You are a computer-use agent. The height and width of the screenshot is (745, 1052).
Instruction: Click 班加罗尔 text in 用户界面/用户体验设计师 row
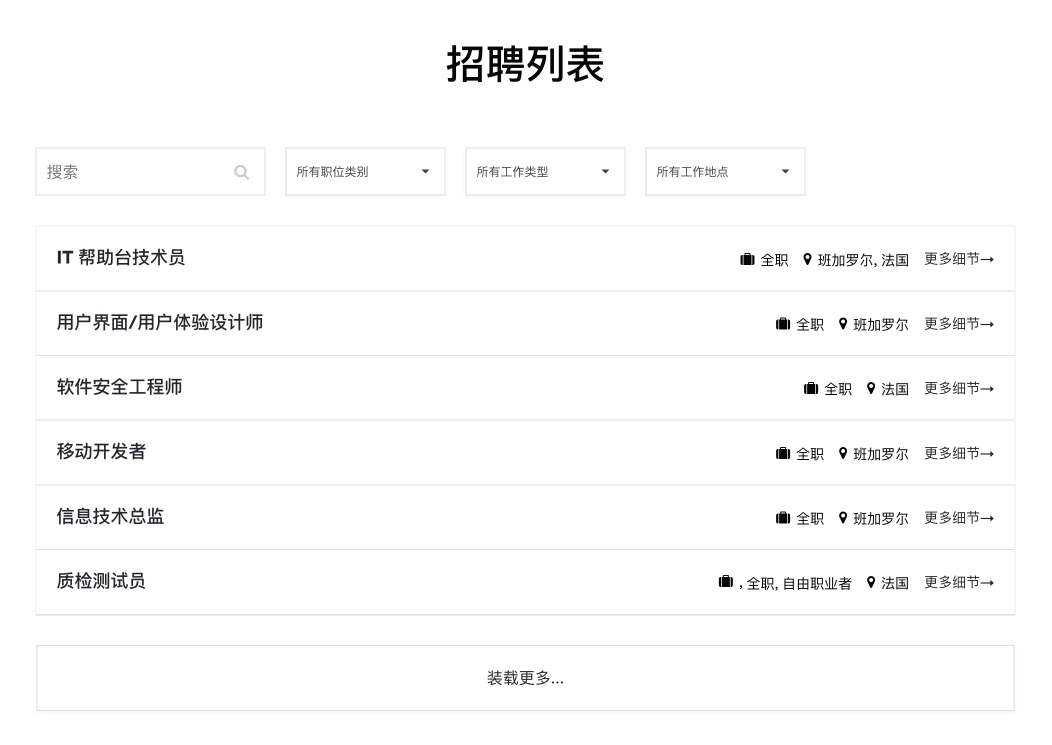pyautogui.click(x=881, y=325)
